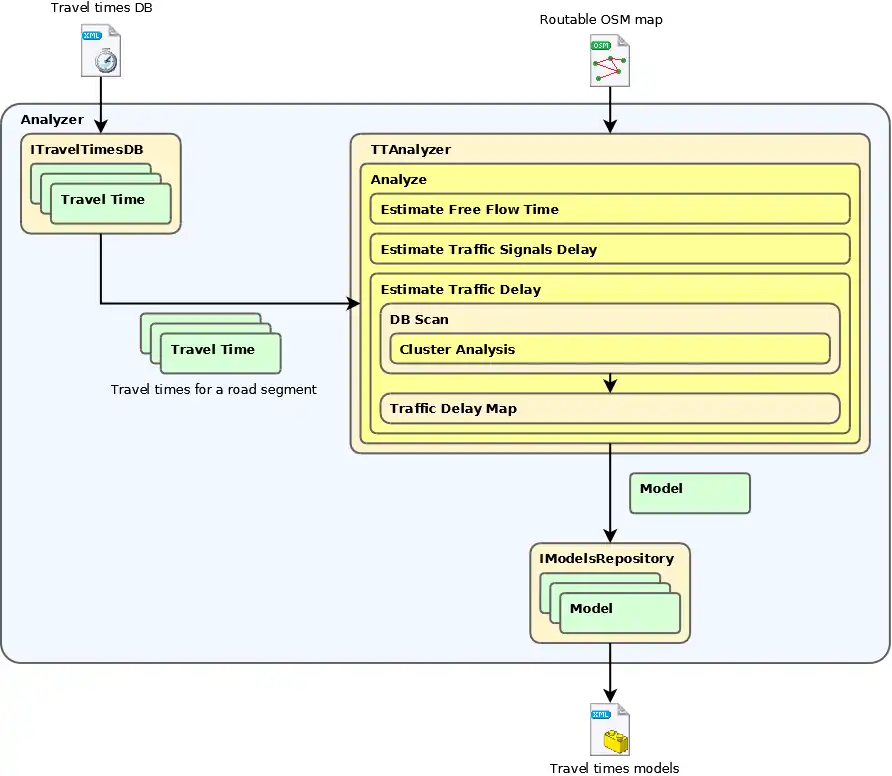Click the Estimate Traffic Delay heading

460,290
